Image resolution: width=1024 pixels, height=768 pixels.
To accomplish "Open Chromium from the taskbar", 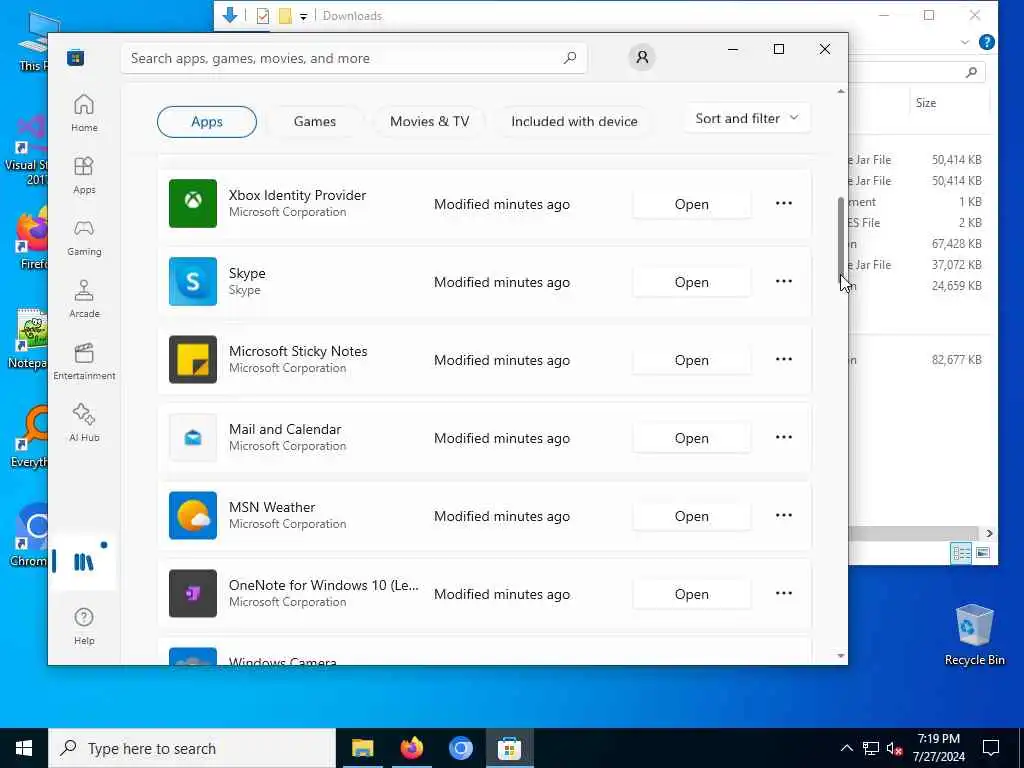I will (x=460, y=748).
